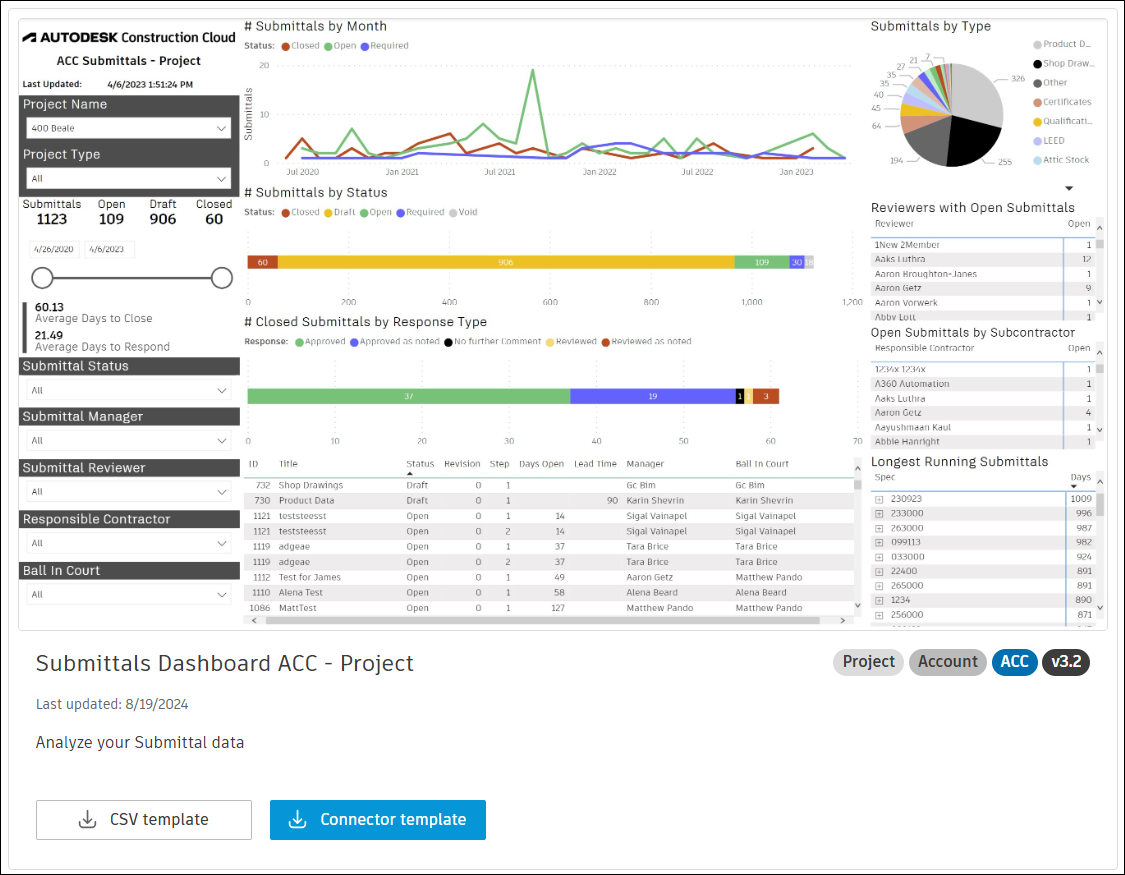The image size is (1125, 875).
Task: Select the Project tag
Action: (868, 661)
